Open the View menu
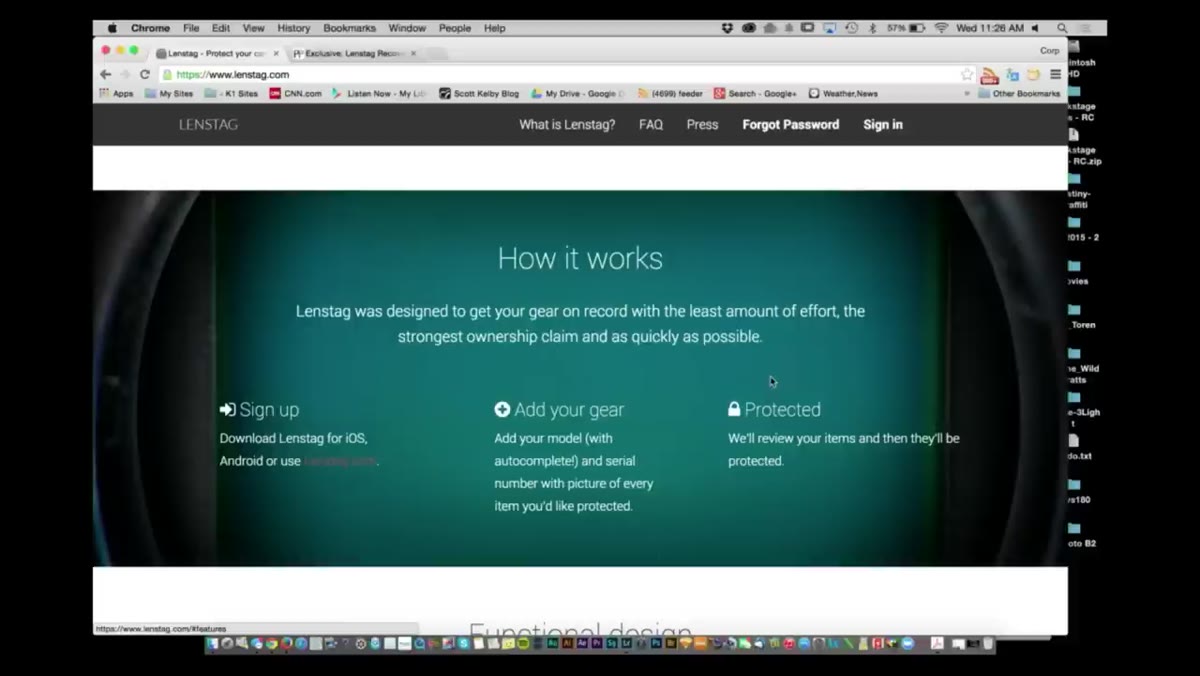The height and width of the screenshot is (676, 1200). 254,28
